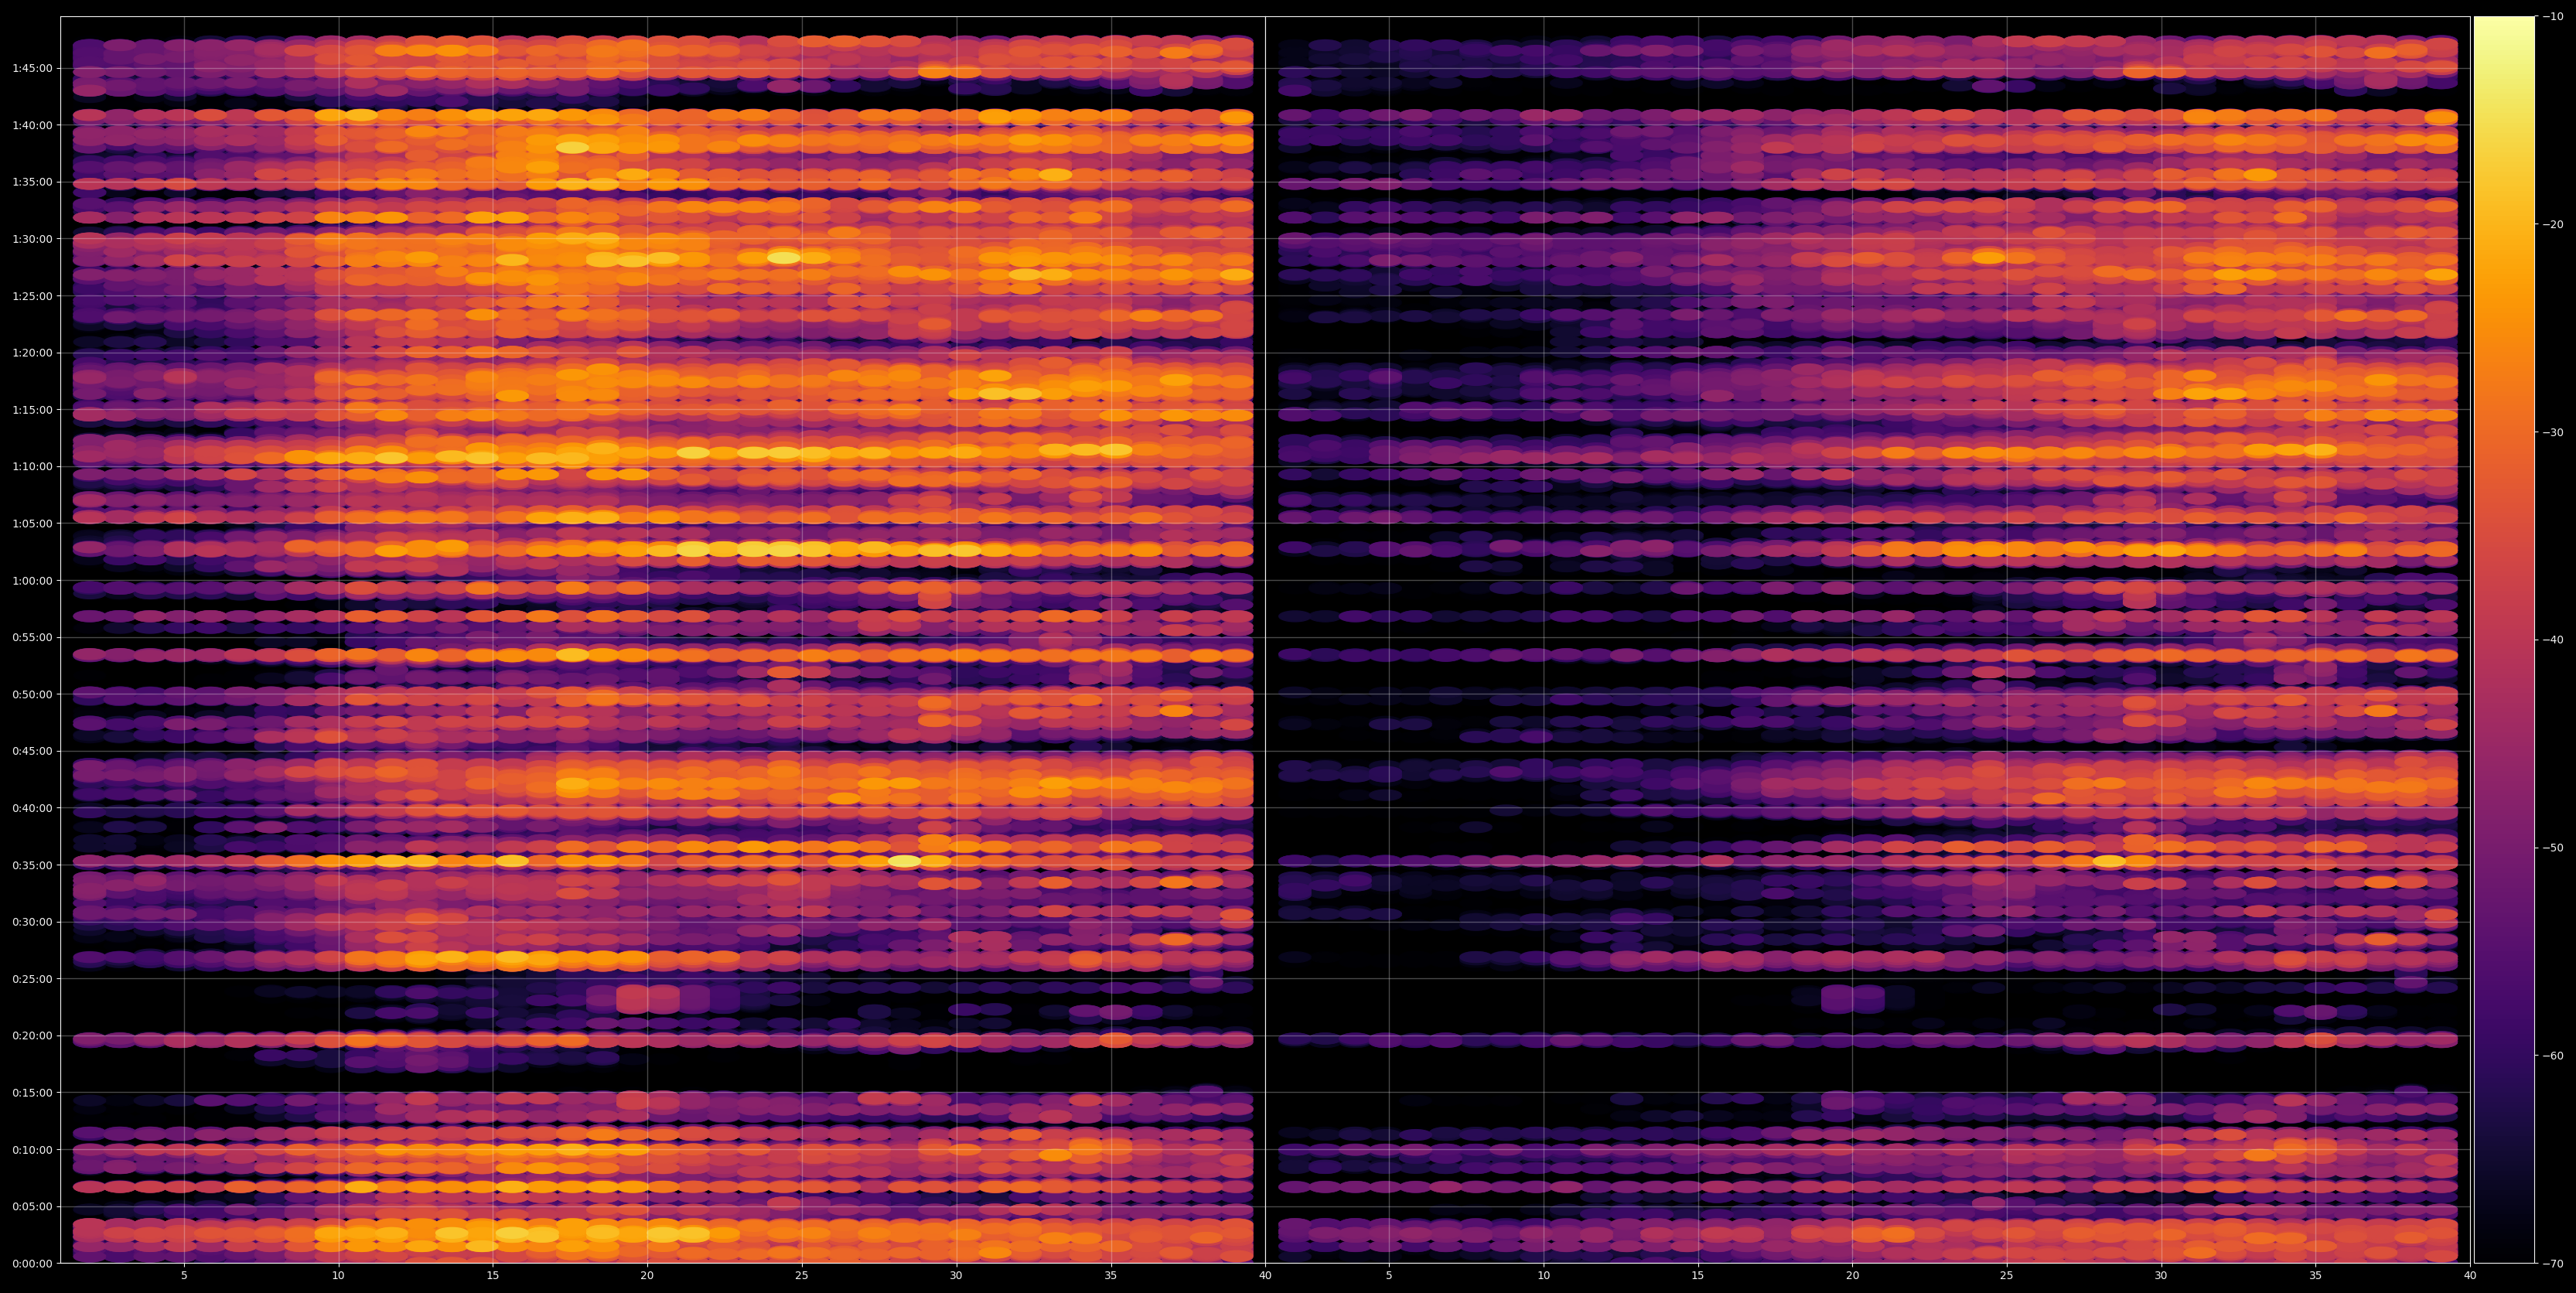Image resolution: width=2576 pixels, height=1293 pixels.
Task: Click the 0:05:00 time axis label
Action: click(x=31, y=1206)
